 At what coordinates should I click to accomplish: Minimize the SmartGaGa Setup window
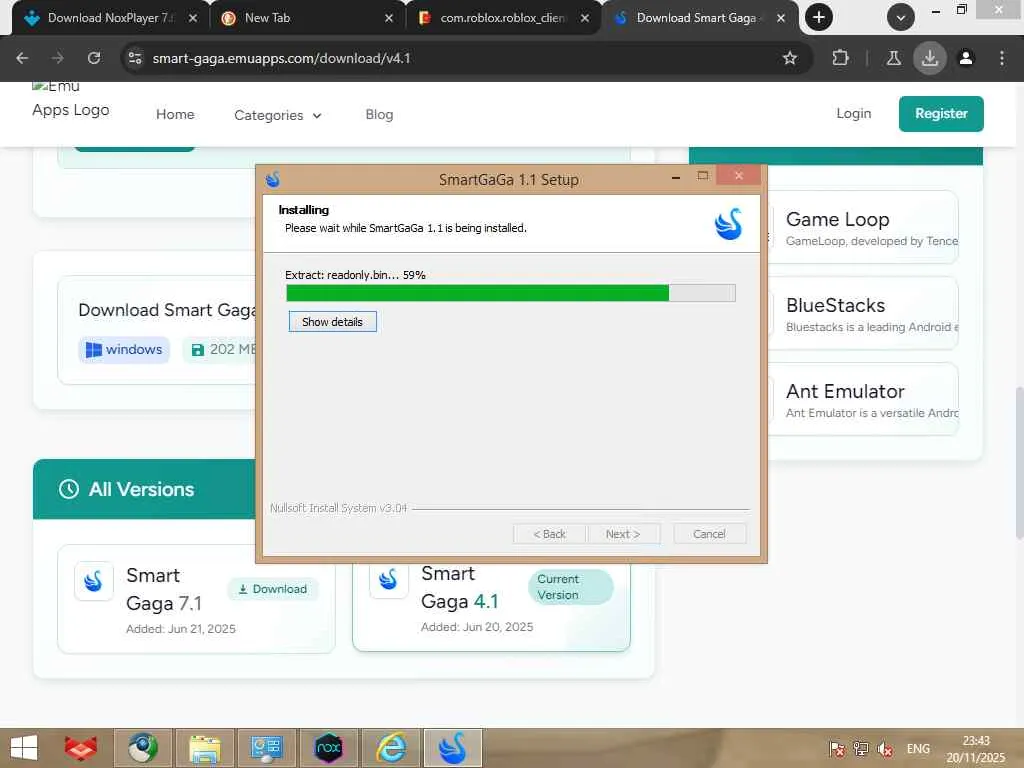coord(676,177)
